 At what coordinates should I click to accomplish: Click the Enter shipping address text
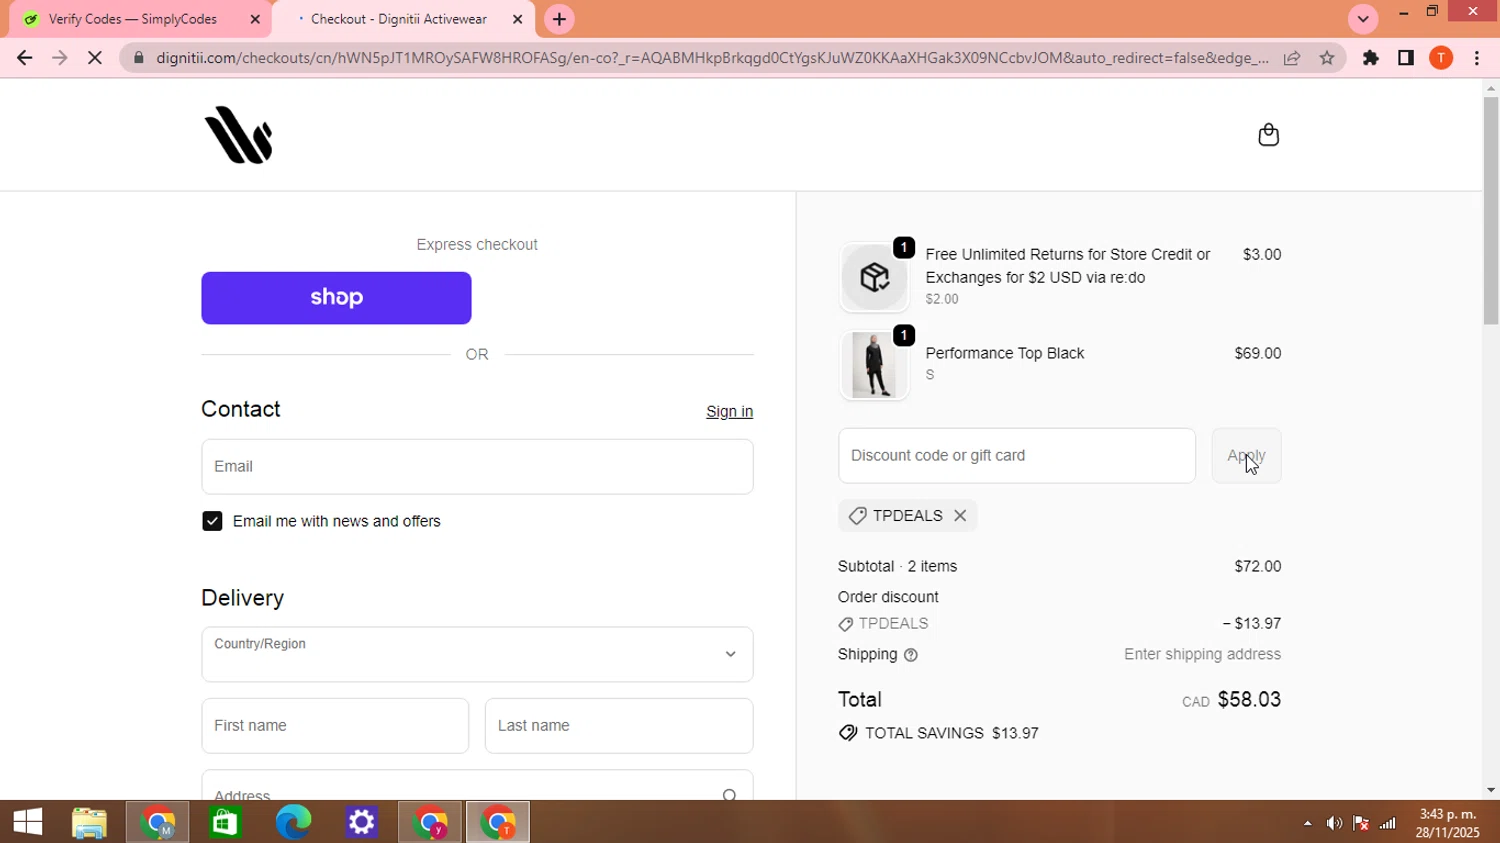(x=1202, y=655)
